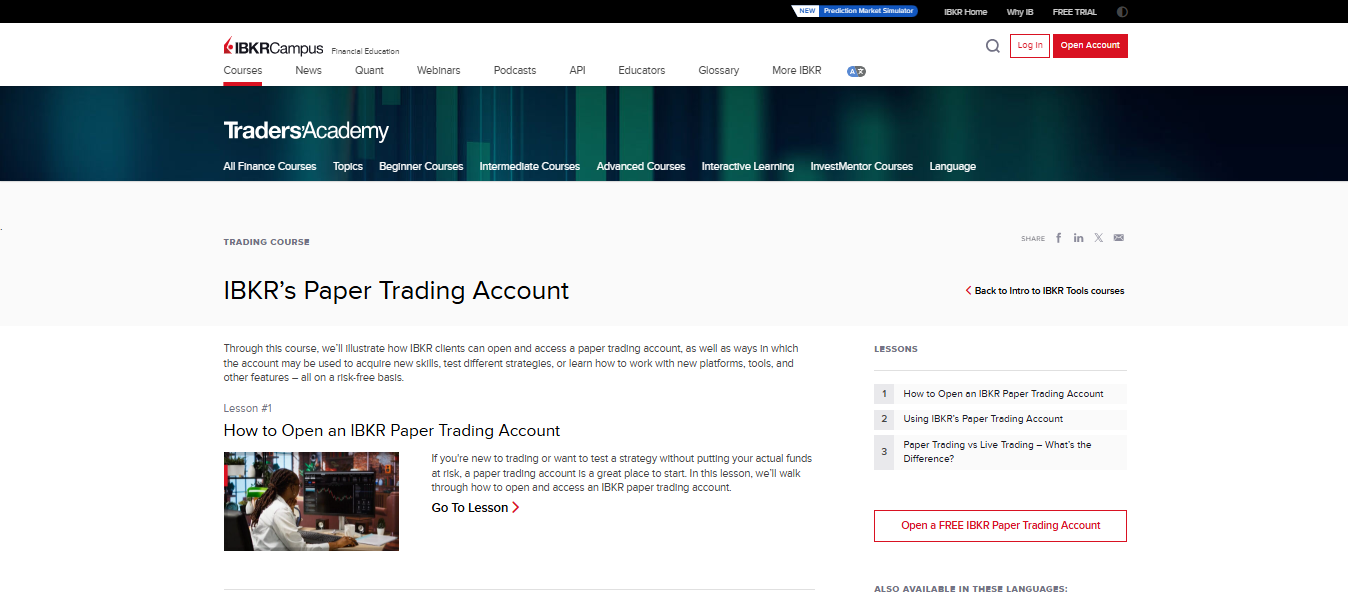Share course on Facebook icon
Screen dimensions: 1348x604
[1059, 238]
